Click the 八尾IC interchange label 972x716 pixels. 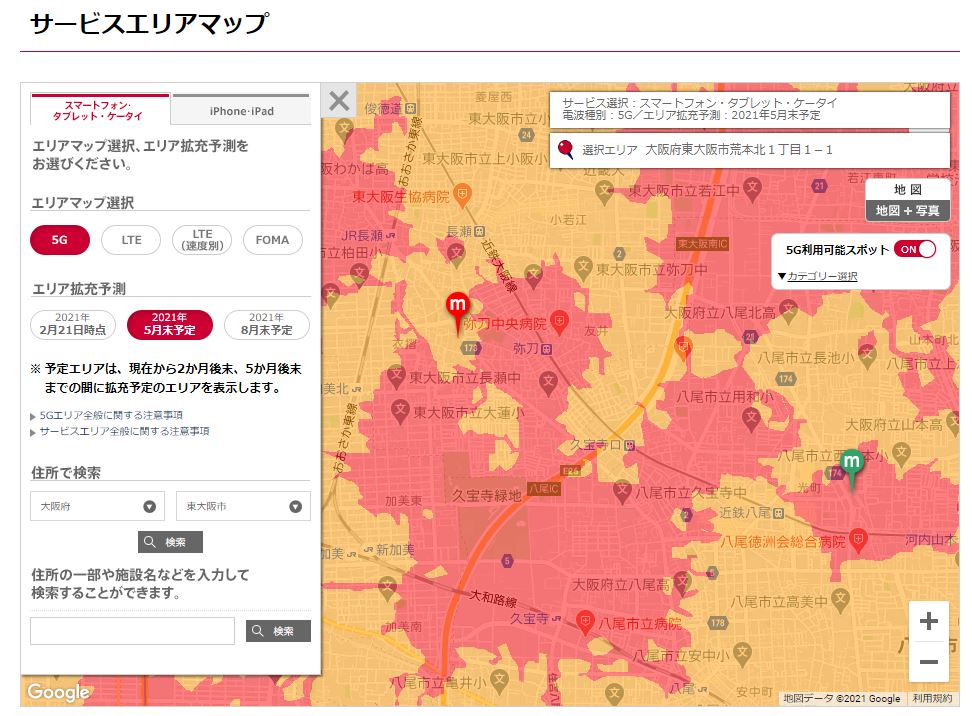click(x=543, y=488)
